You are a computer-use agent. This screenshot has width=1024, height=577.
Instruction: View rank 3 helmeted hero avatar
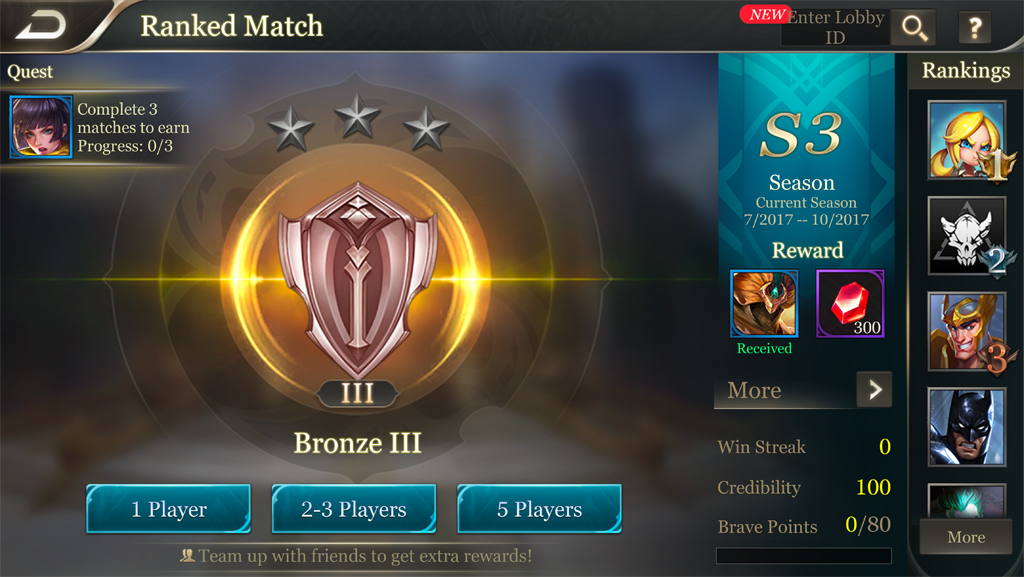[x=967, y=332]
